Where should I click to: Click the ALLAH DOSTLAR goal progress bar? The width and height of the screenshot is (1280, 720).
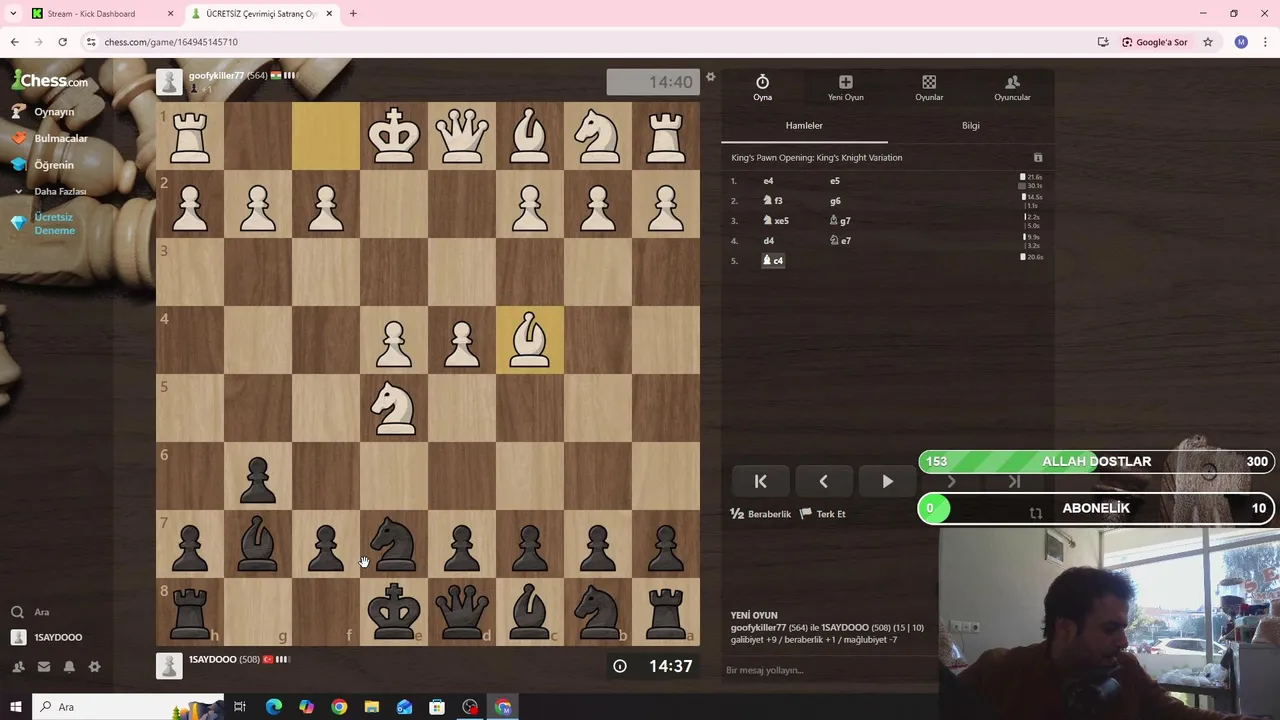(x=1097, y=461)
